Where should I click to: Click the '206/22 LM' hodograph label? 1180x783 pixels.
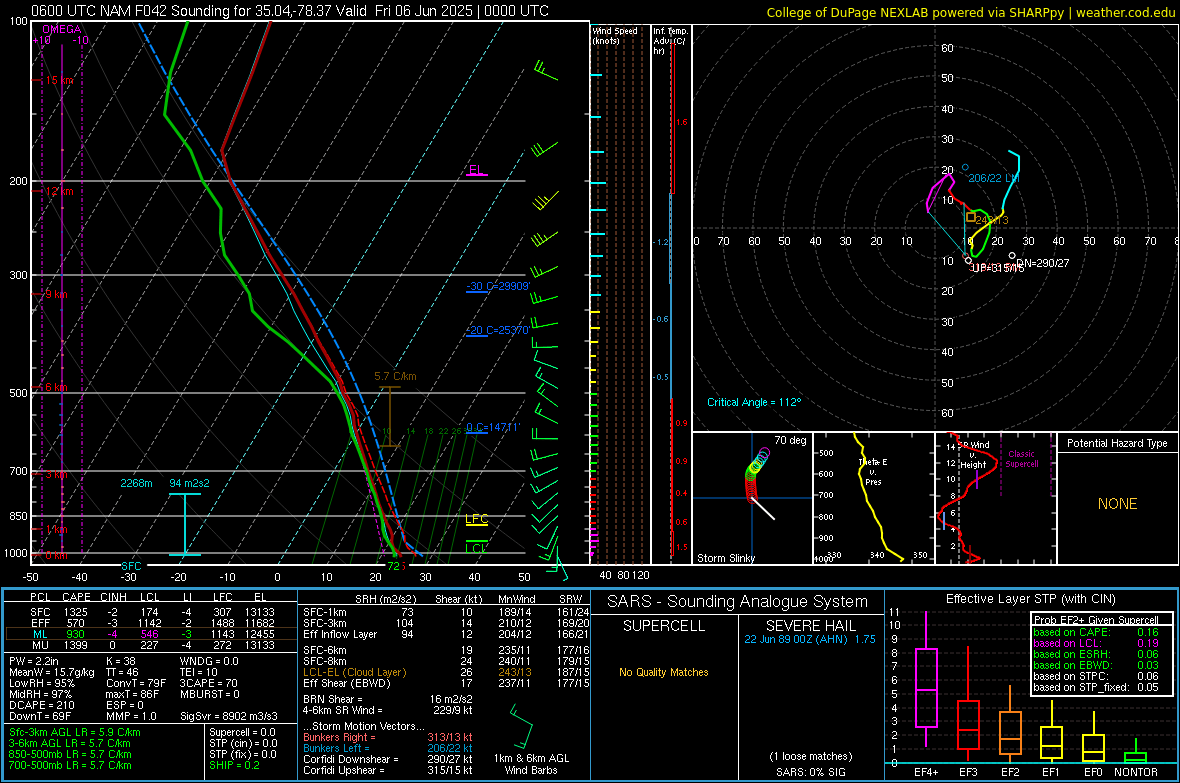pos(993,178)
